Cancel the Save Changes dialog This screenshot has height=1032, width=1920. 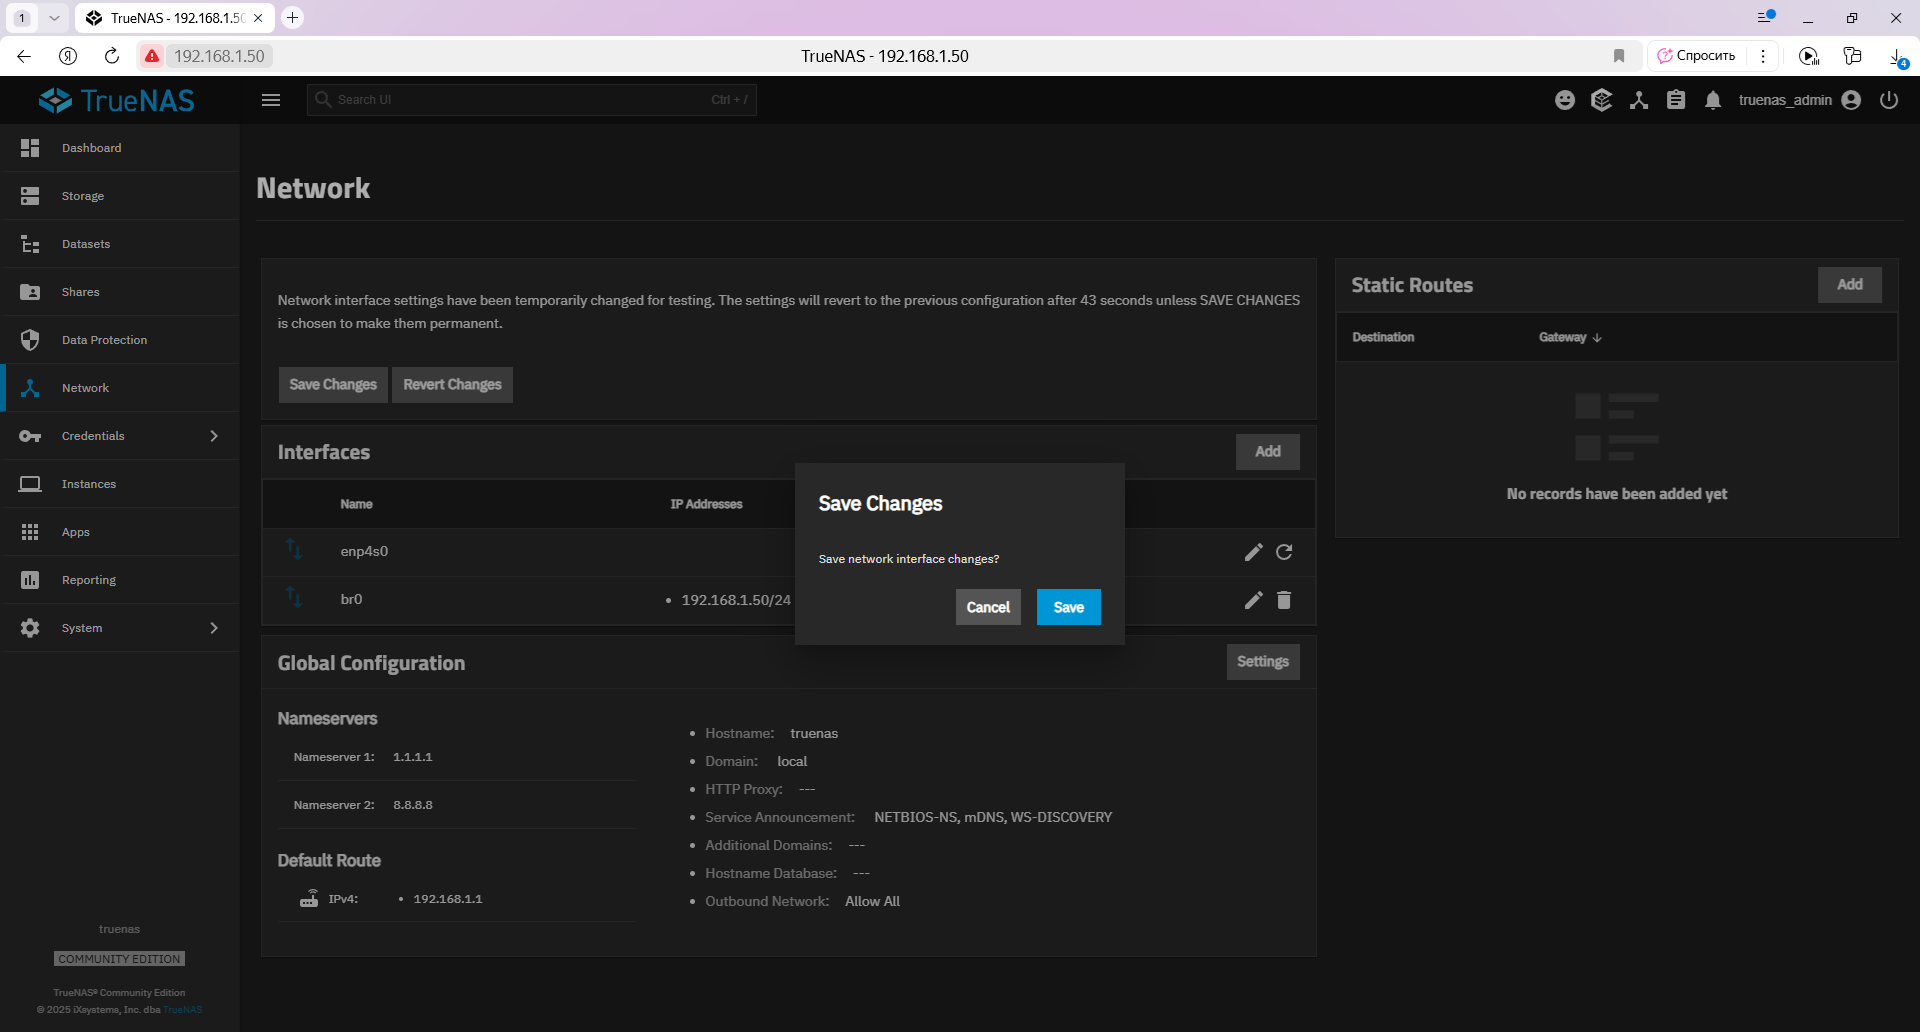point(988,607)
